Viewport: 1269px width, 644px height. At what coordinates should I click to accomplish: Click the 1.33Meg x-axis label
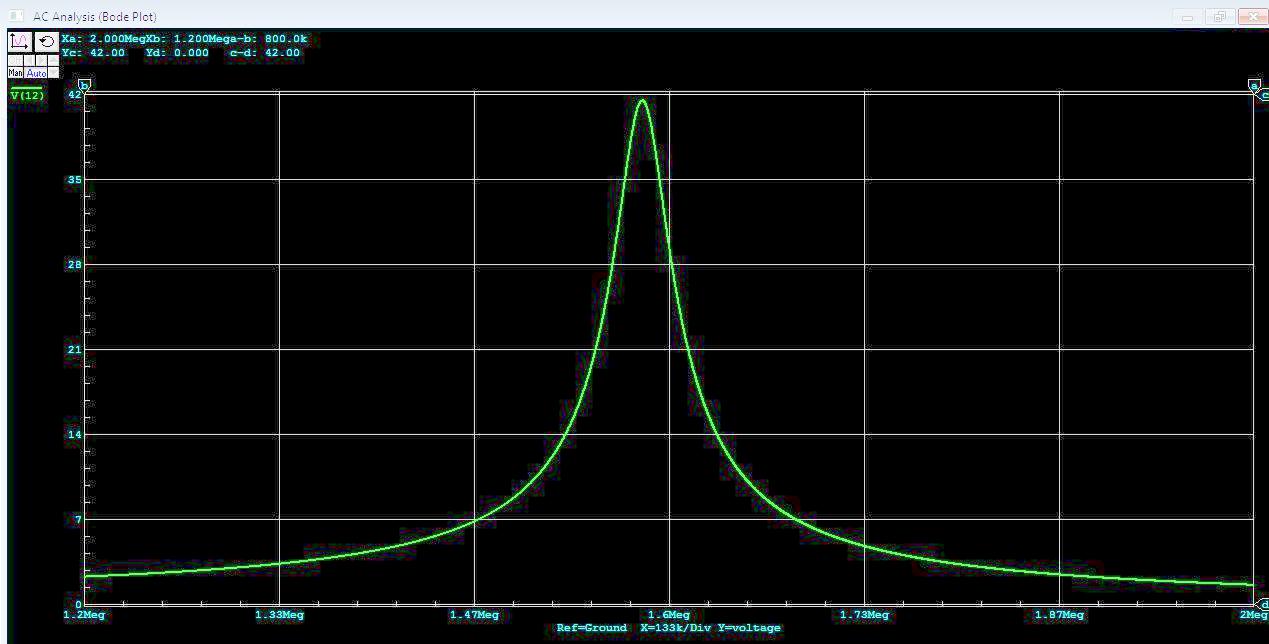coord(279,615)
